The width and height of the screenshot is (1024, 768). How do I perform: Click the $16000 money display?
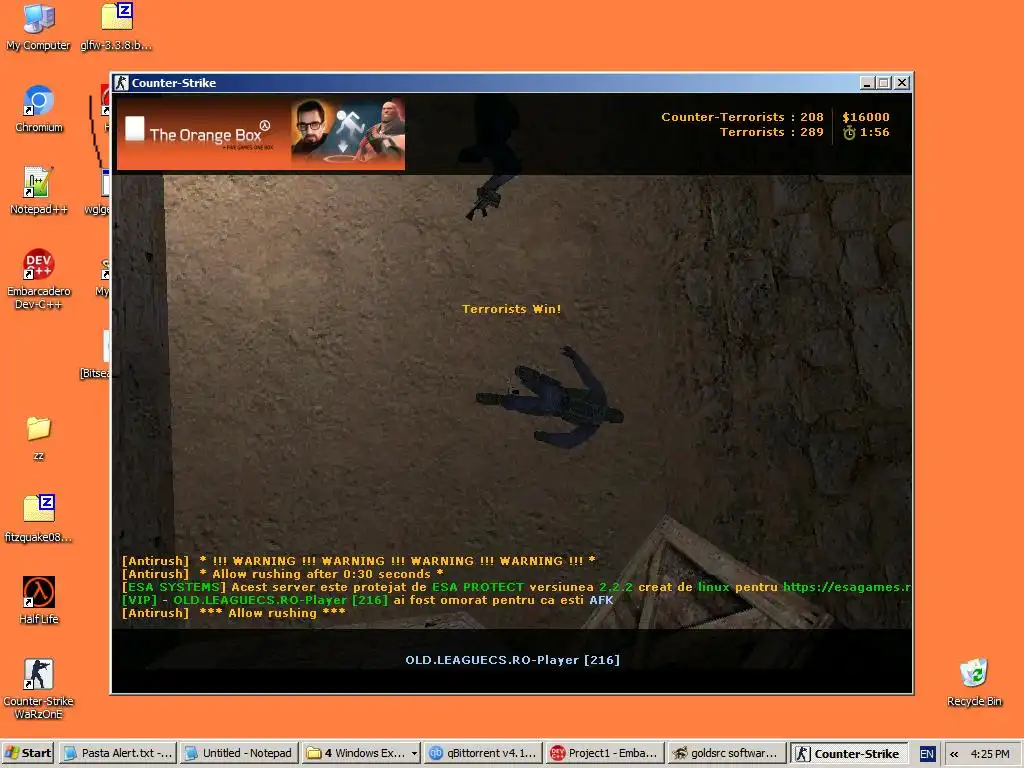pyautogui.click(x=865, y=117)
